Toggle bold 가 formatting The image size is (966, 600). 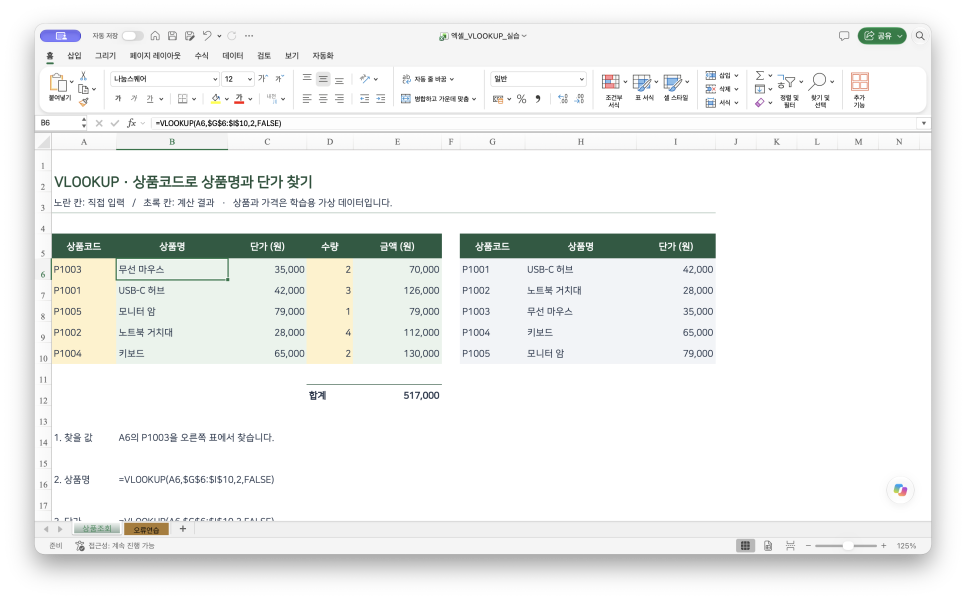click(x=118, y=99)
